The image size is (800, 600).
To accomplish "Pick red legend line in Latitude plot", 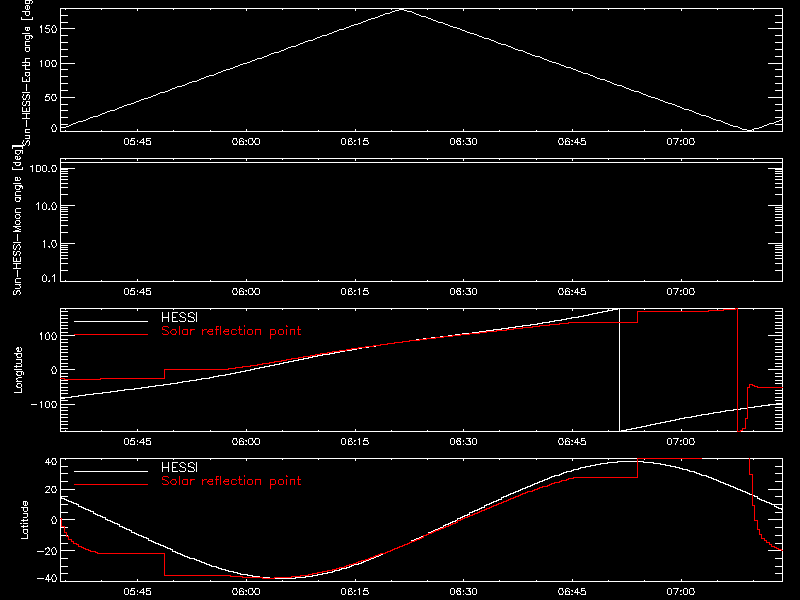I will coord(111,485).
